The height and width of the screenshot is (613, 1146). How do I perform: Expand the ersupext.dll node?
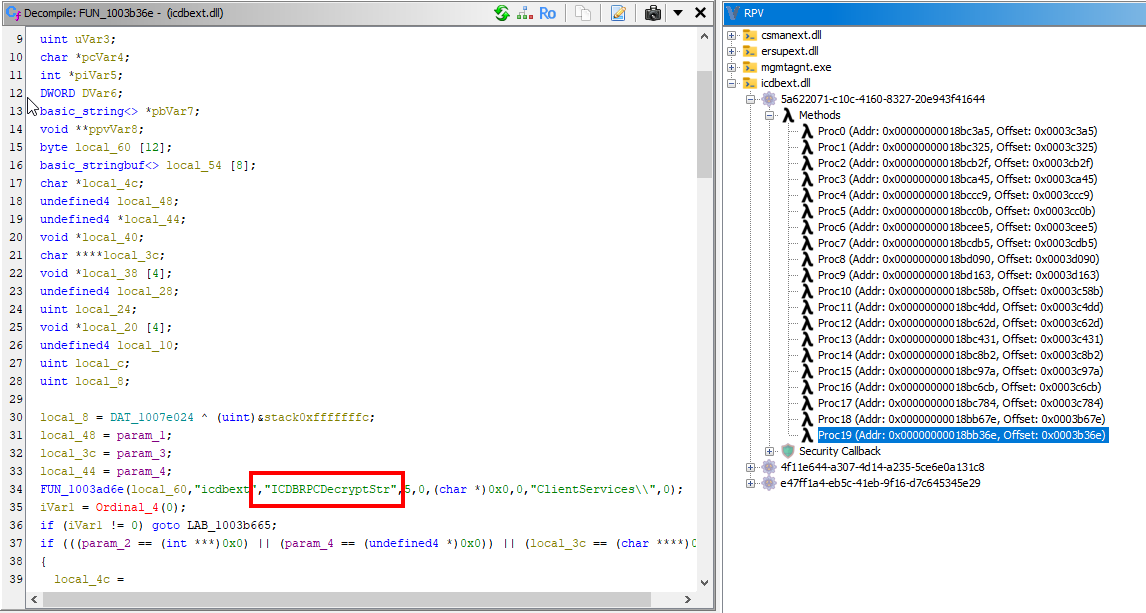(x=732, y=51)
